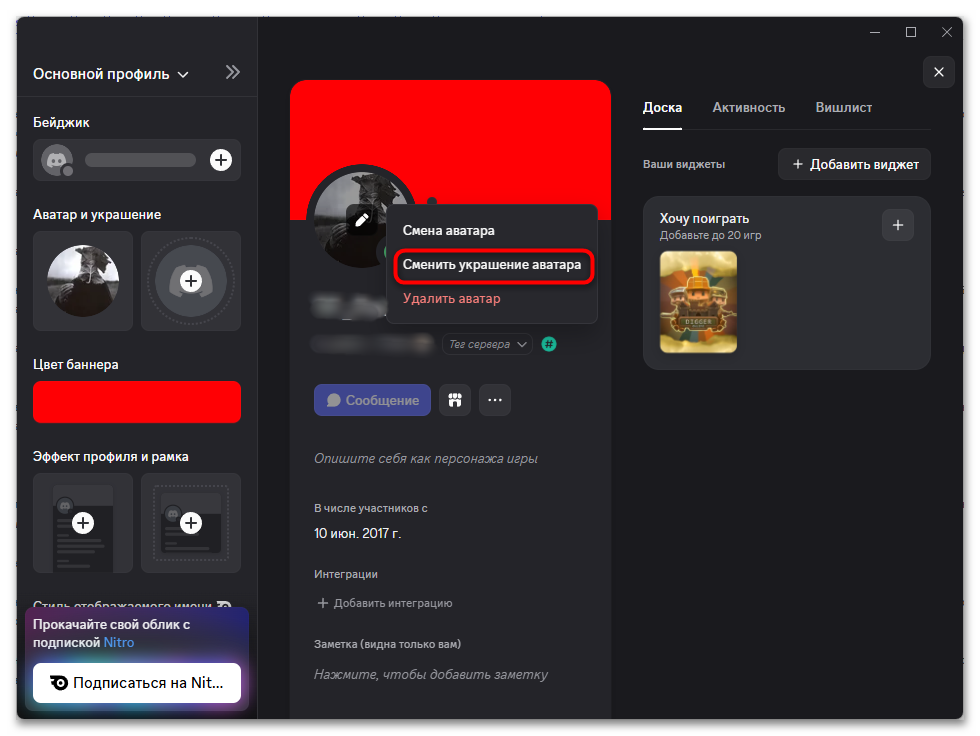
Task: Close the profile editor with X button
Action: click(x=939, y=72)
